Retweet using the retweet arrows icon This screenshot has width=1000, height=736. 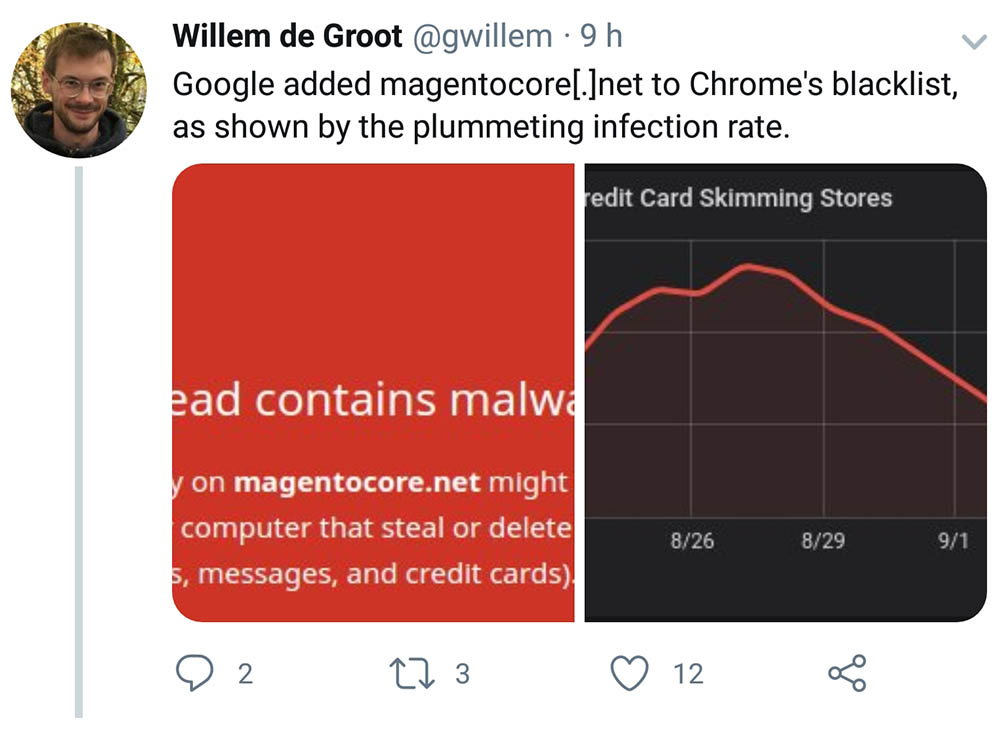412,673
